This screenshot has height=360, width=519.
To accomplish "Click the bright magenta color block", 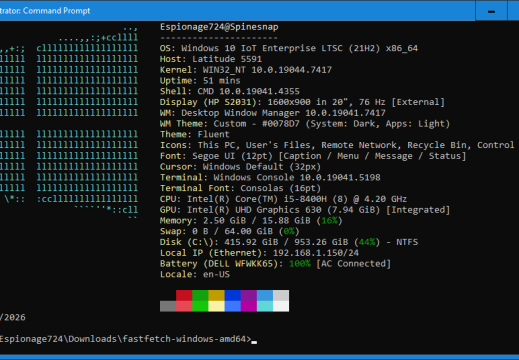I will 249,306.
